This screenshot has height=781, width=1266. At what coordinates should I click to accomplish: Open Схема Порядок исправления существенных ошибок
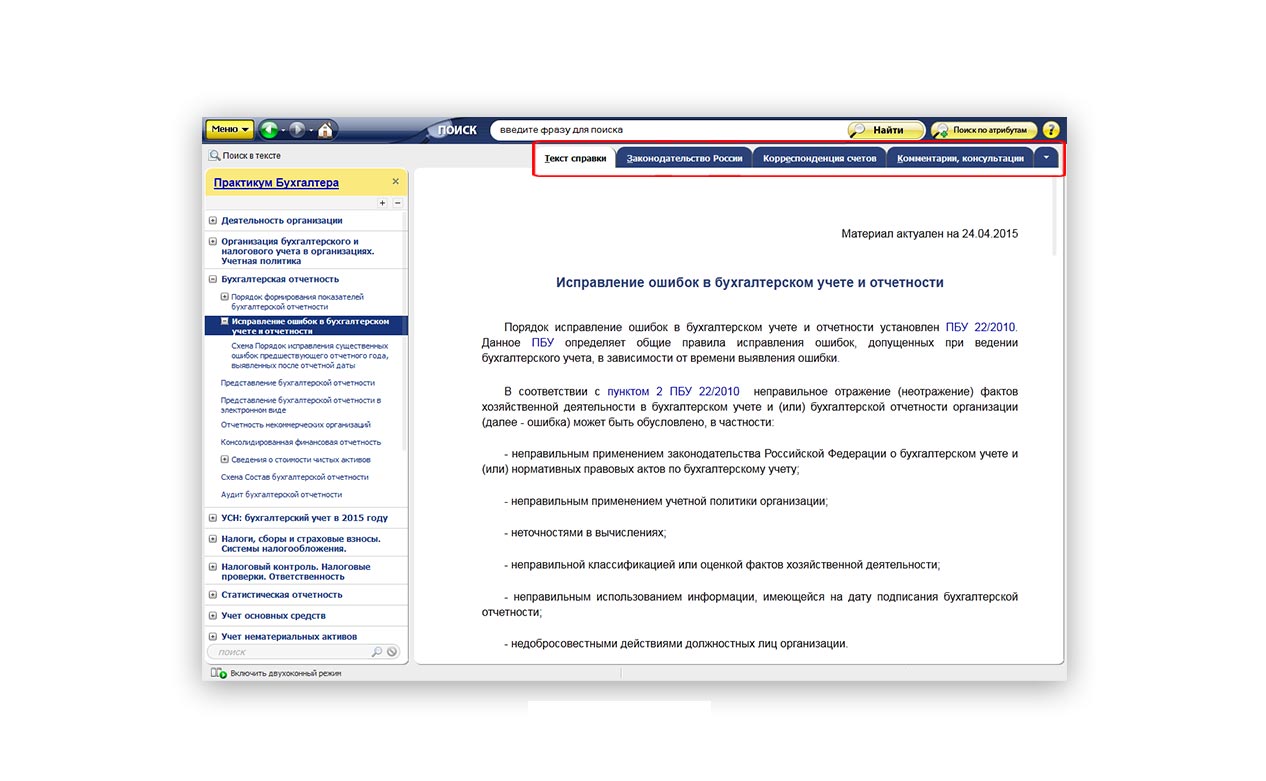pyautogui.click(x=310, y=355)
